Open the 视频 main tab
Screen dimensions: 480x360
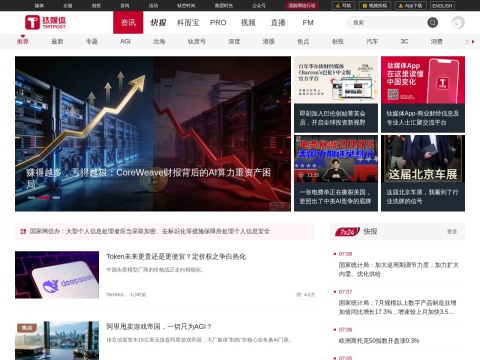[x=248, y=22]
